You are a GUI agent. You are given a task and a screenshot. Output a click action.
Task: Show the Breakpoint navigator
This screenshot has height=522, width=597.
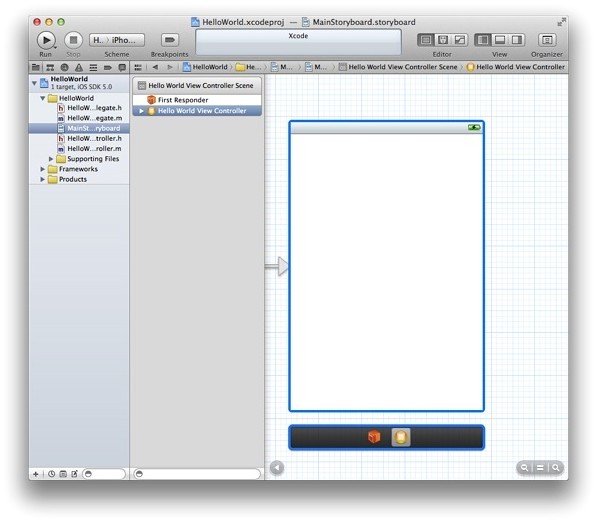pos(108,68)
